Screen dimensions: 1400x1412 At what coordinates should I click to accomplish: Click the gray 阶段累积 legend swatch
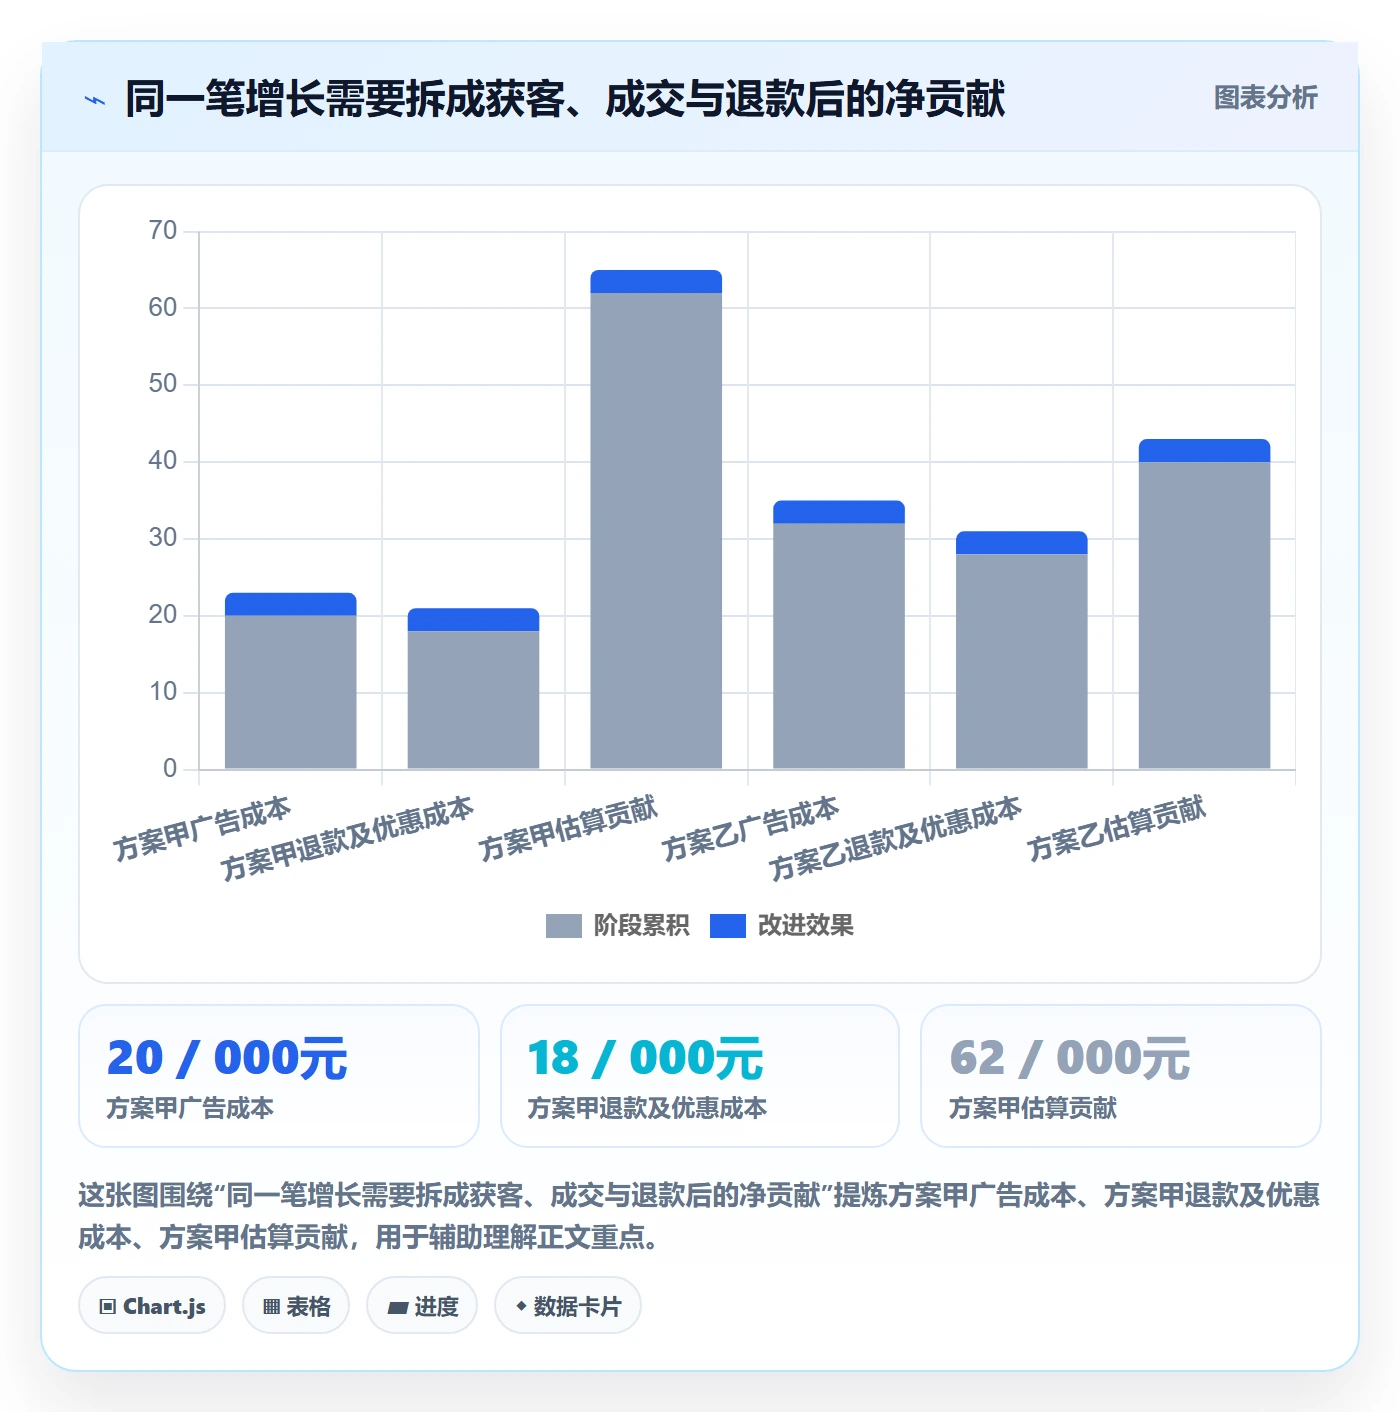(x=563, y=926)
